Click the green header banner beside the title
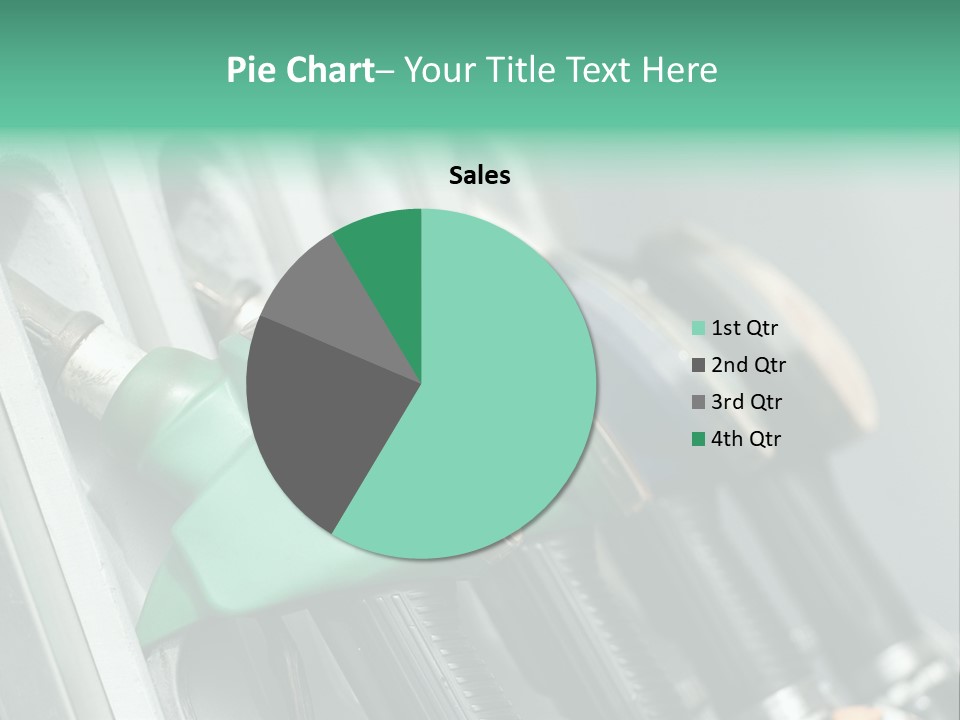The width and height of the screenshot is (960, 720). (839, 67)
